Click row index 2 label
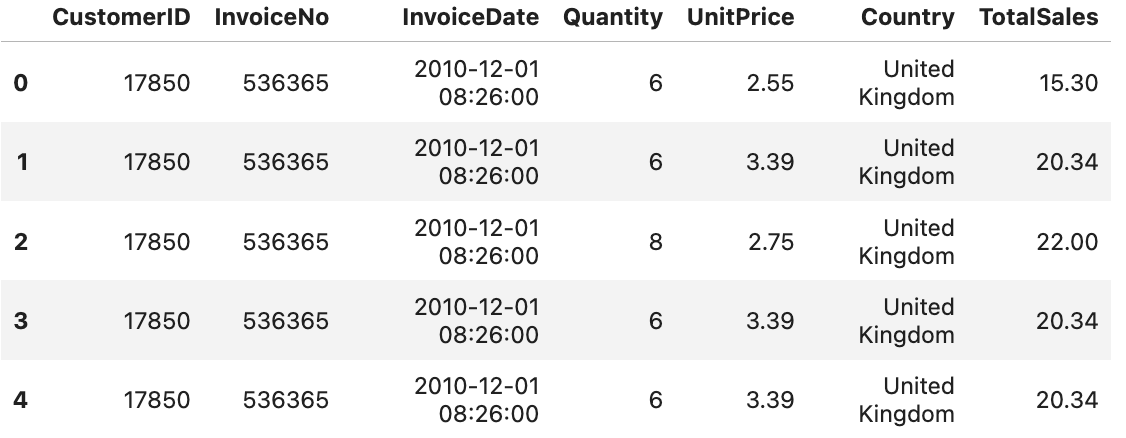The width and height of the screenshot is (1126, 438). 20,242
